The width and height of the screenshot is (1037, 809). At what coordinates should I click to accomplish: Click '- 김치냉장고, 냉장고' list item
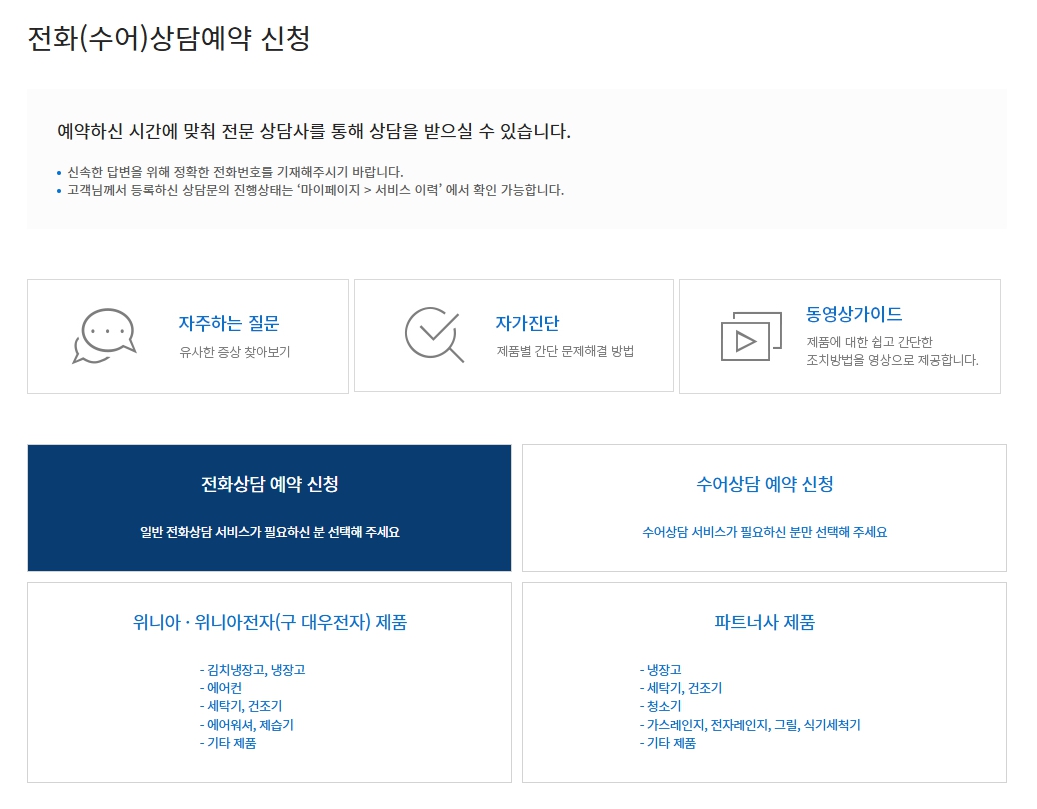253,669
